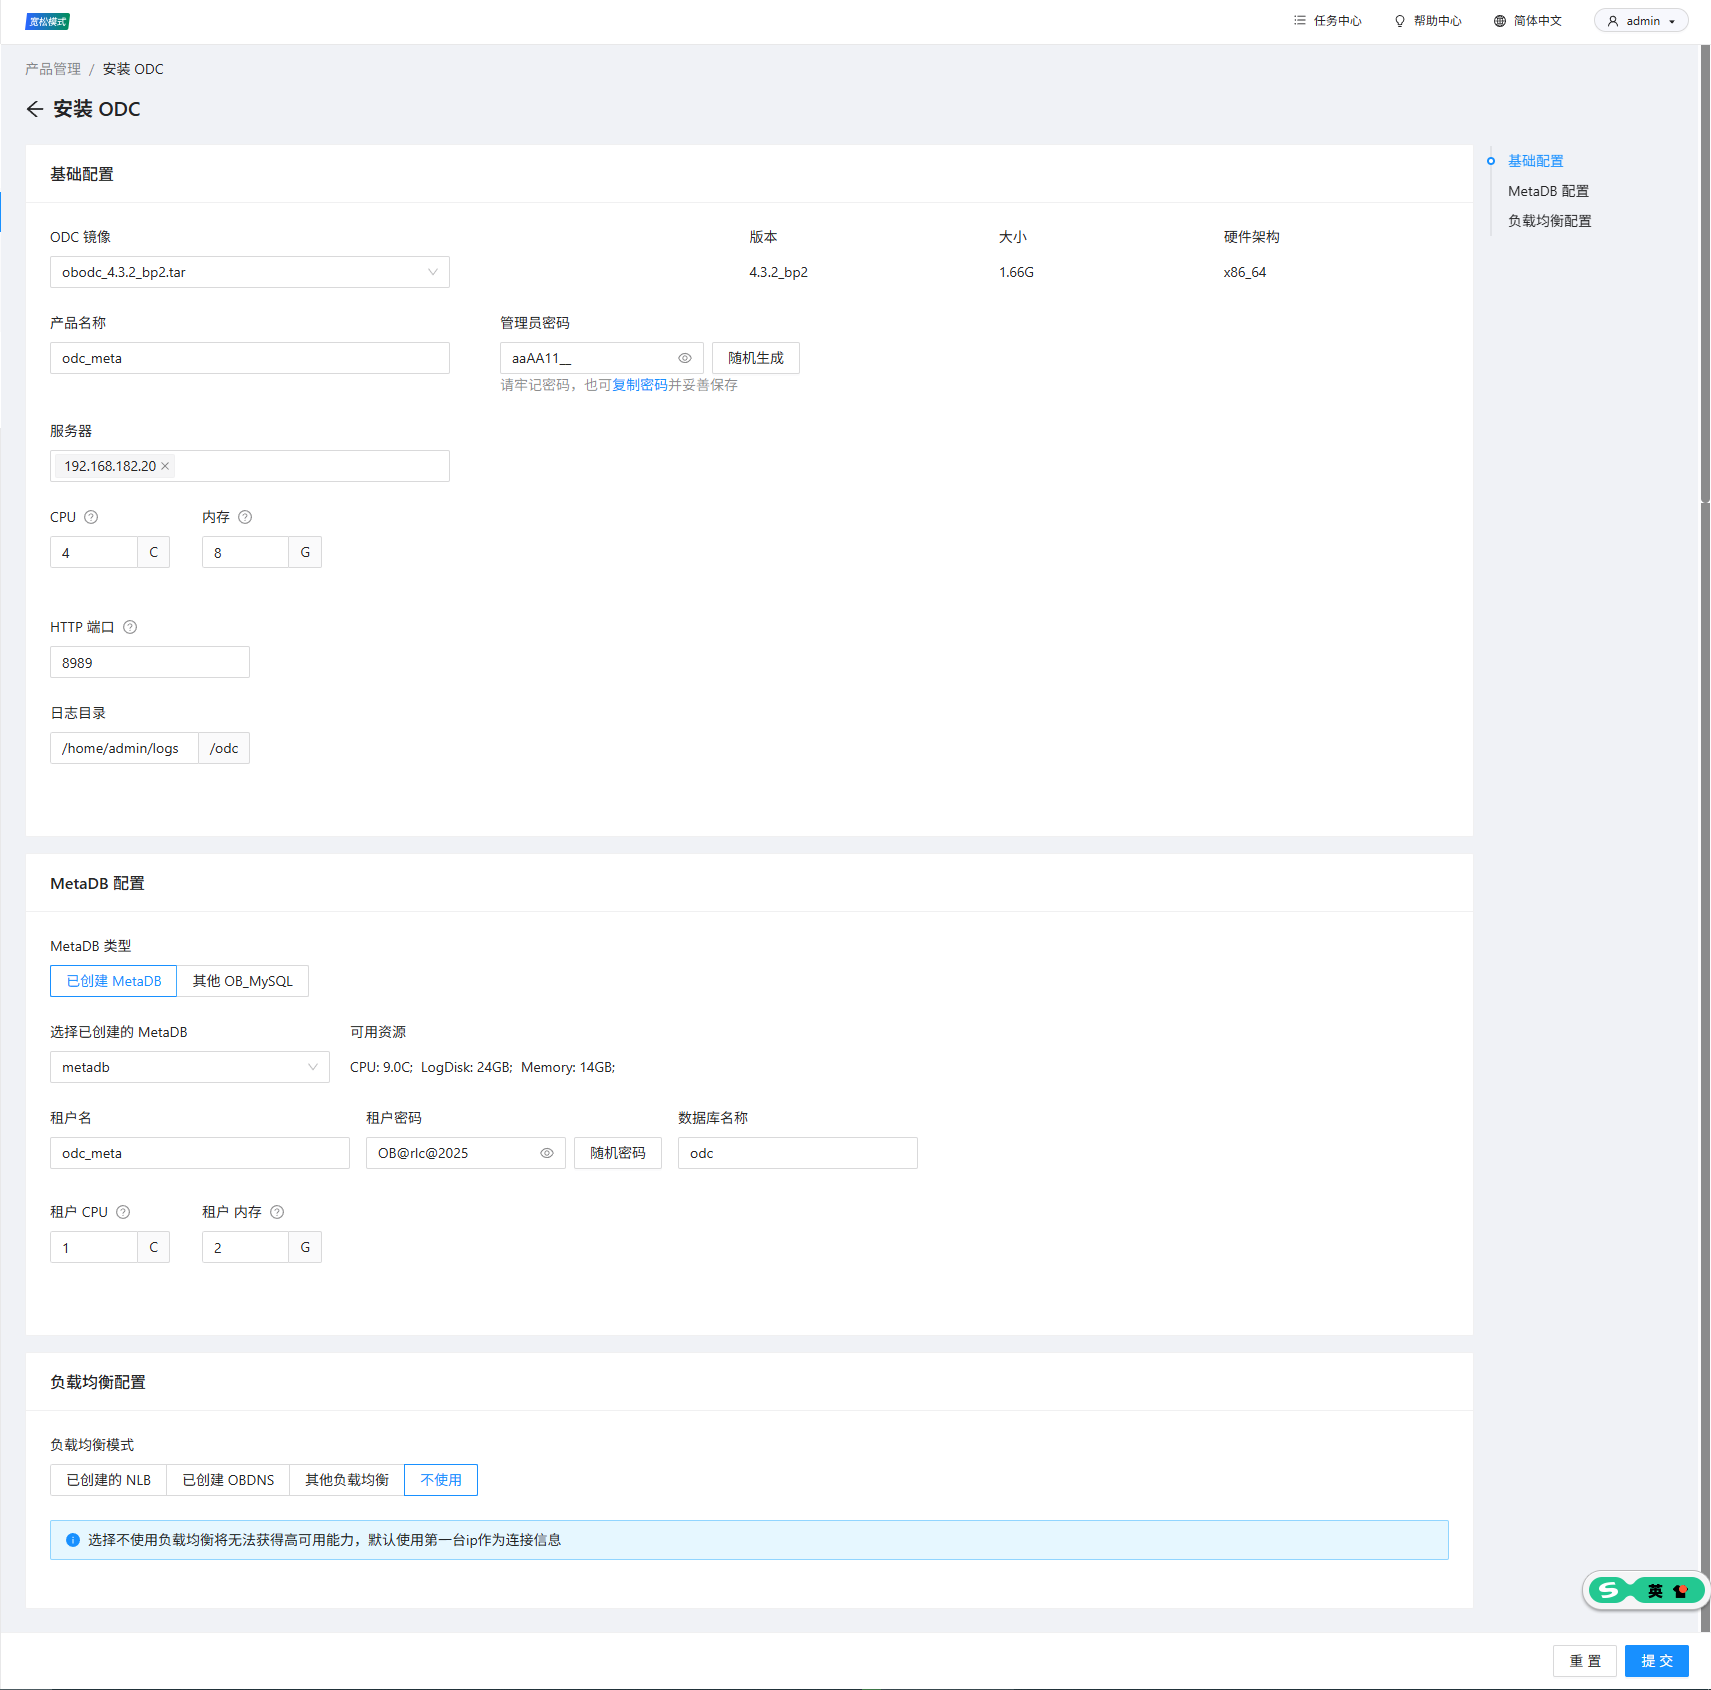Jump to 负载均衡配置 anchor
The width and height of the screenshot is (1711, 1690).
point(1549,221)
